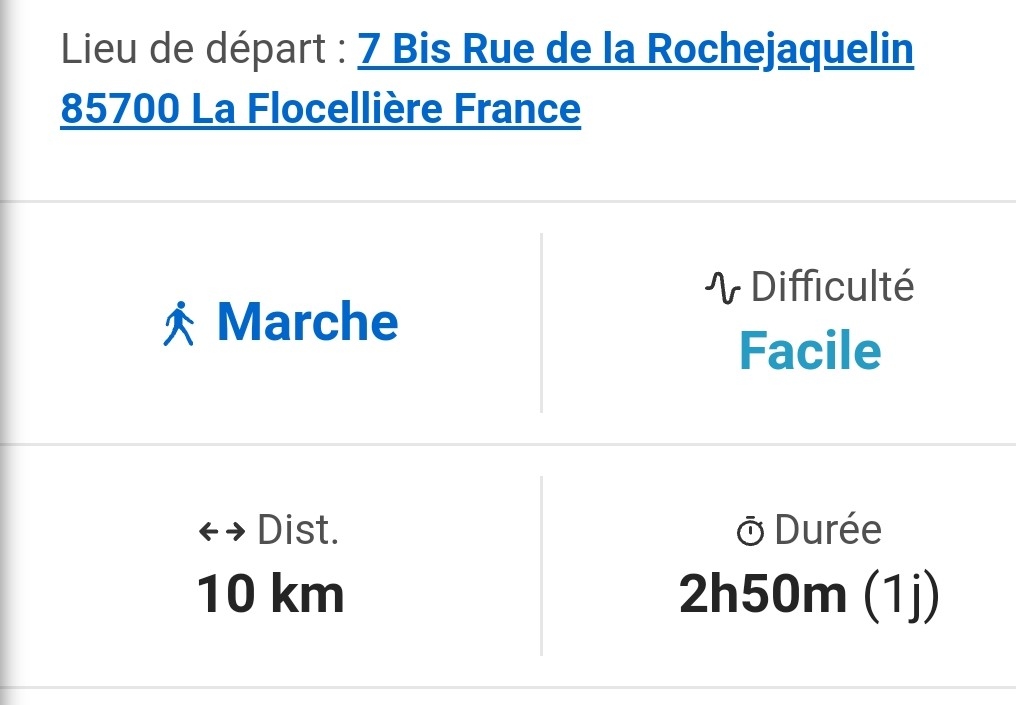This screenshot has width=1016, height=705.
Task: Click the 10 km distance value
Action: [x=270, y=594]
